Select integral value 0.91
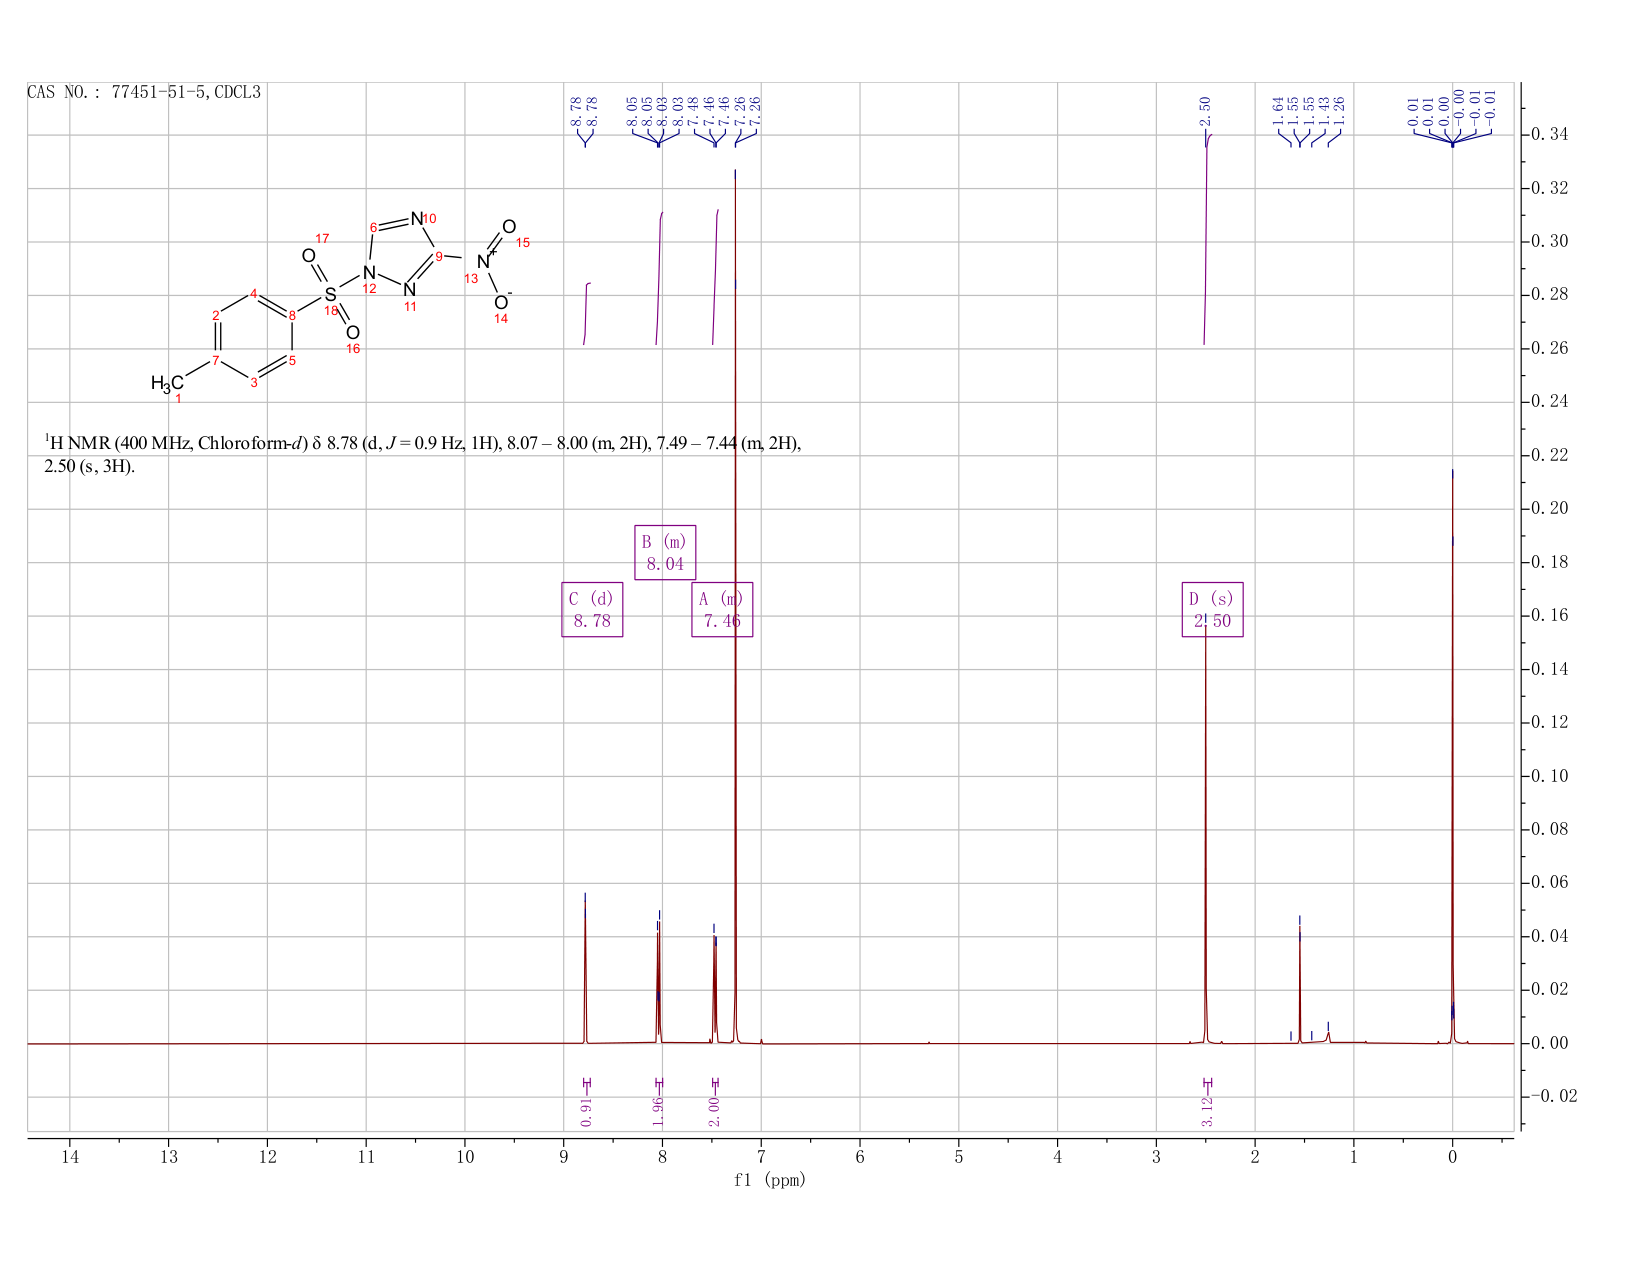This screenshot has height=1275, width=1650. pos(587,1112)
